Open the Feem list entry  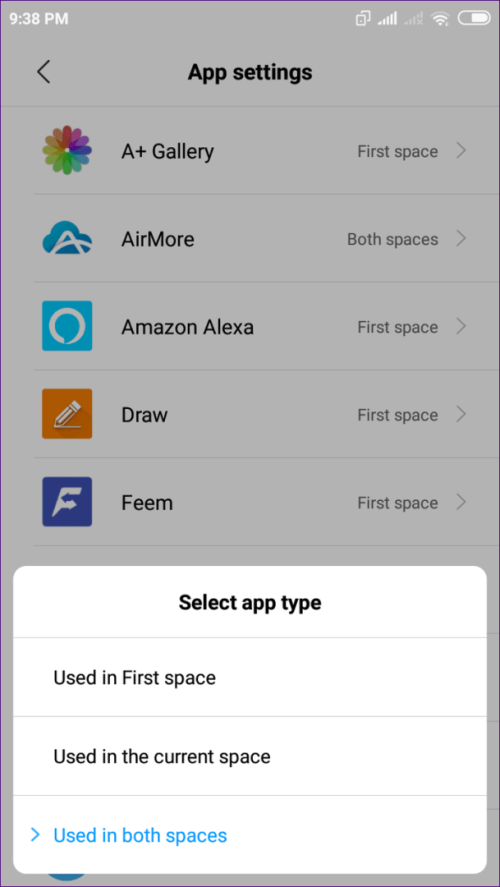coord(250,502)
